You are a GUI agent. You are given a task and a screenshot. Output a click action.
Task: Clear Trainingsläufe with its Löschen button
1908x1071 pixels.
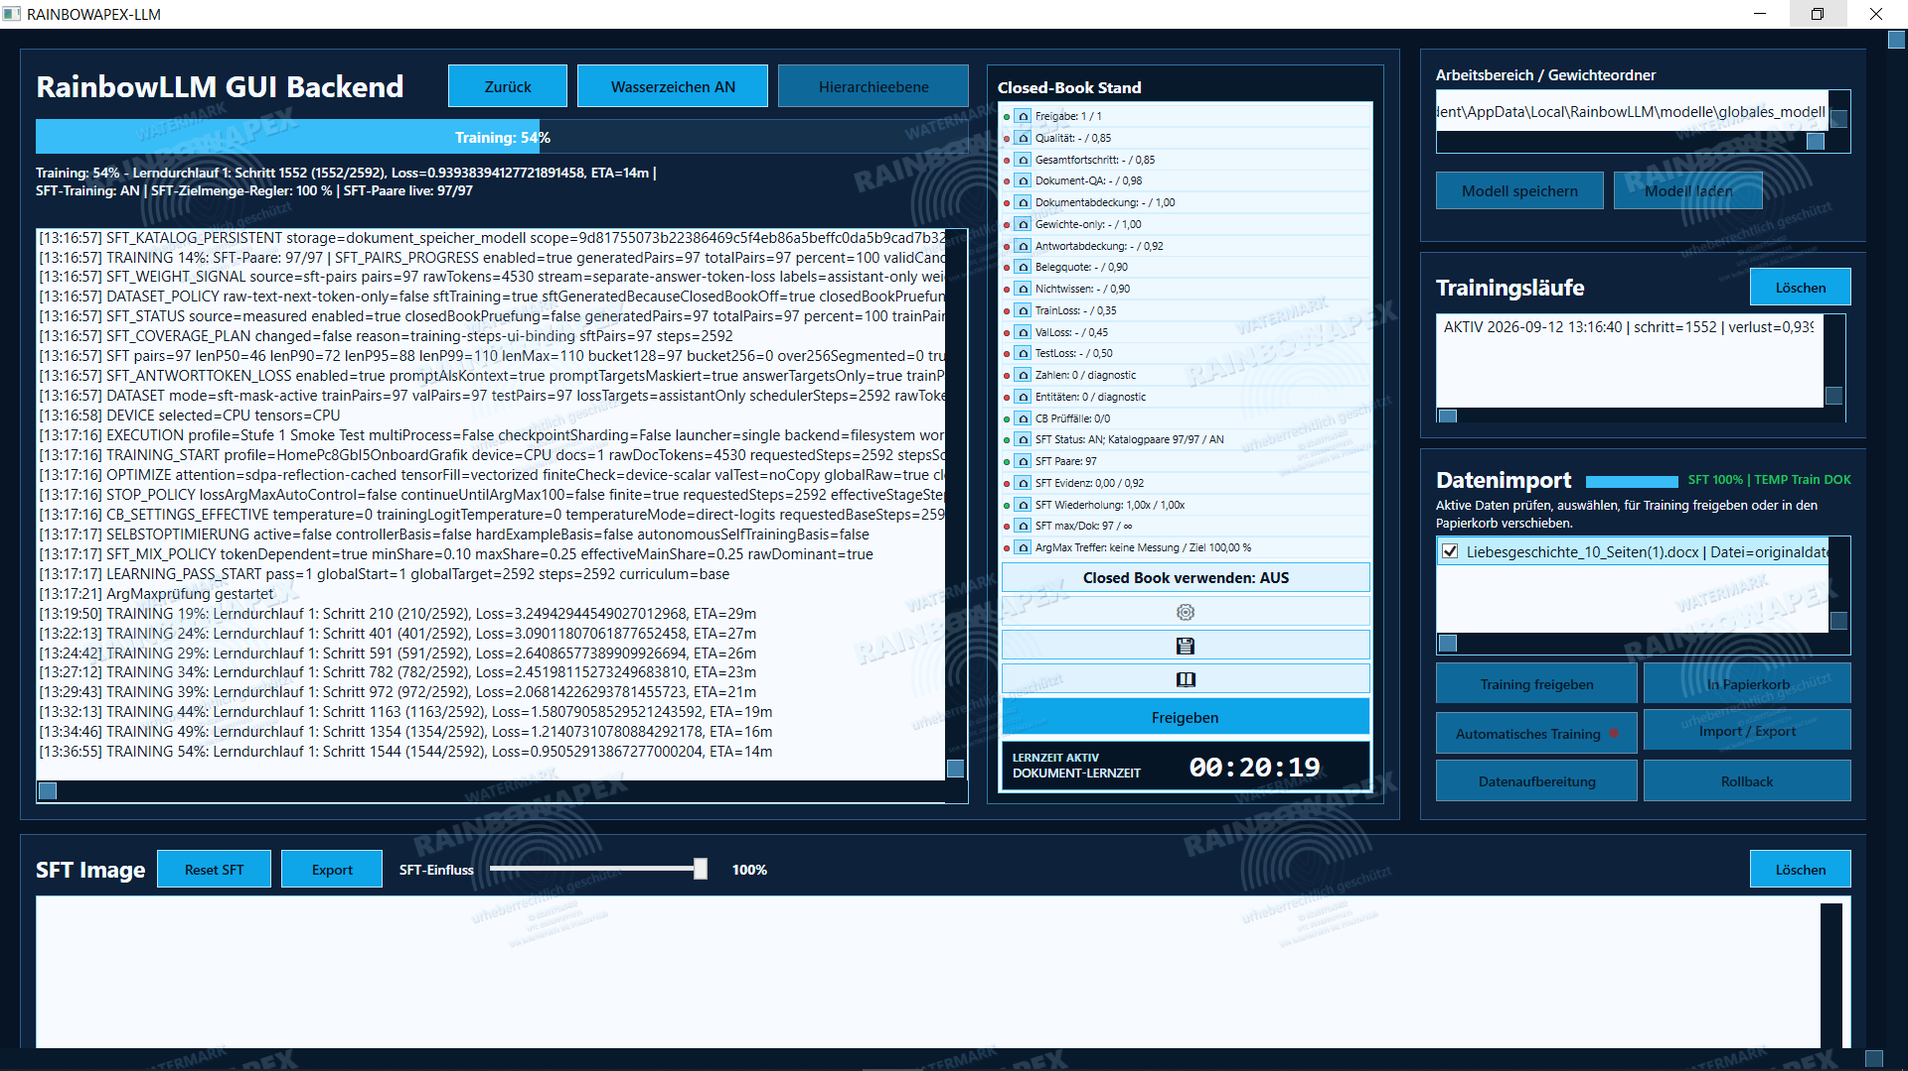click(1800, 287)
